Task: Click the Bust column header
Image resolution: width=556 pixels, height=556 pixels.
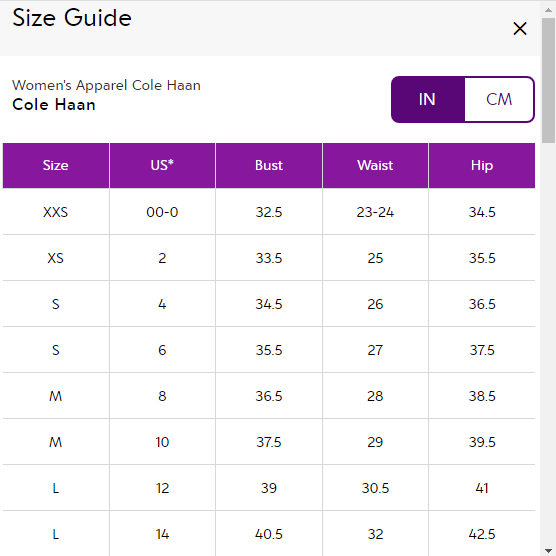Action: pyautogui.click(x=269, y=165)
